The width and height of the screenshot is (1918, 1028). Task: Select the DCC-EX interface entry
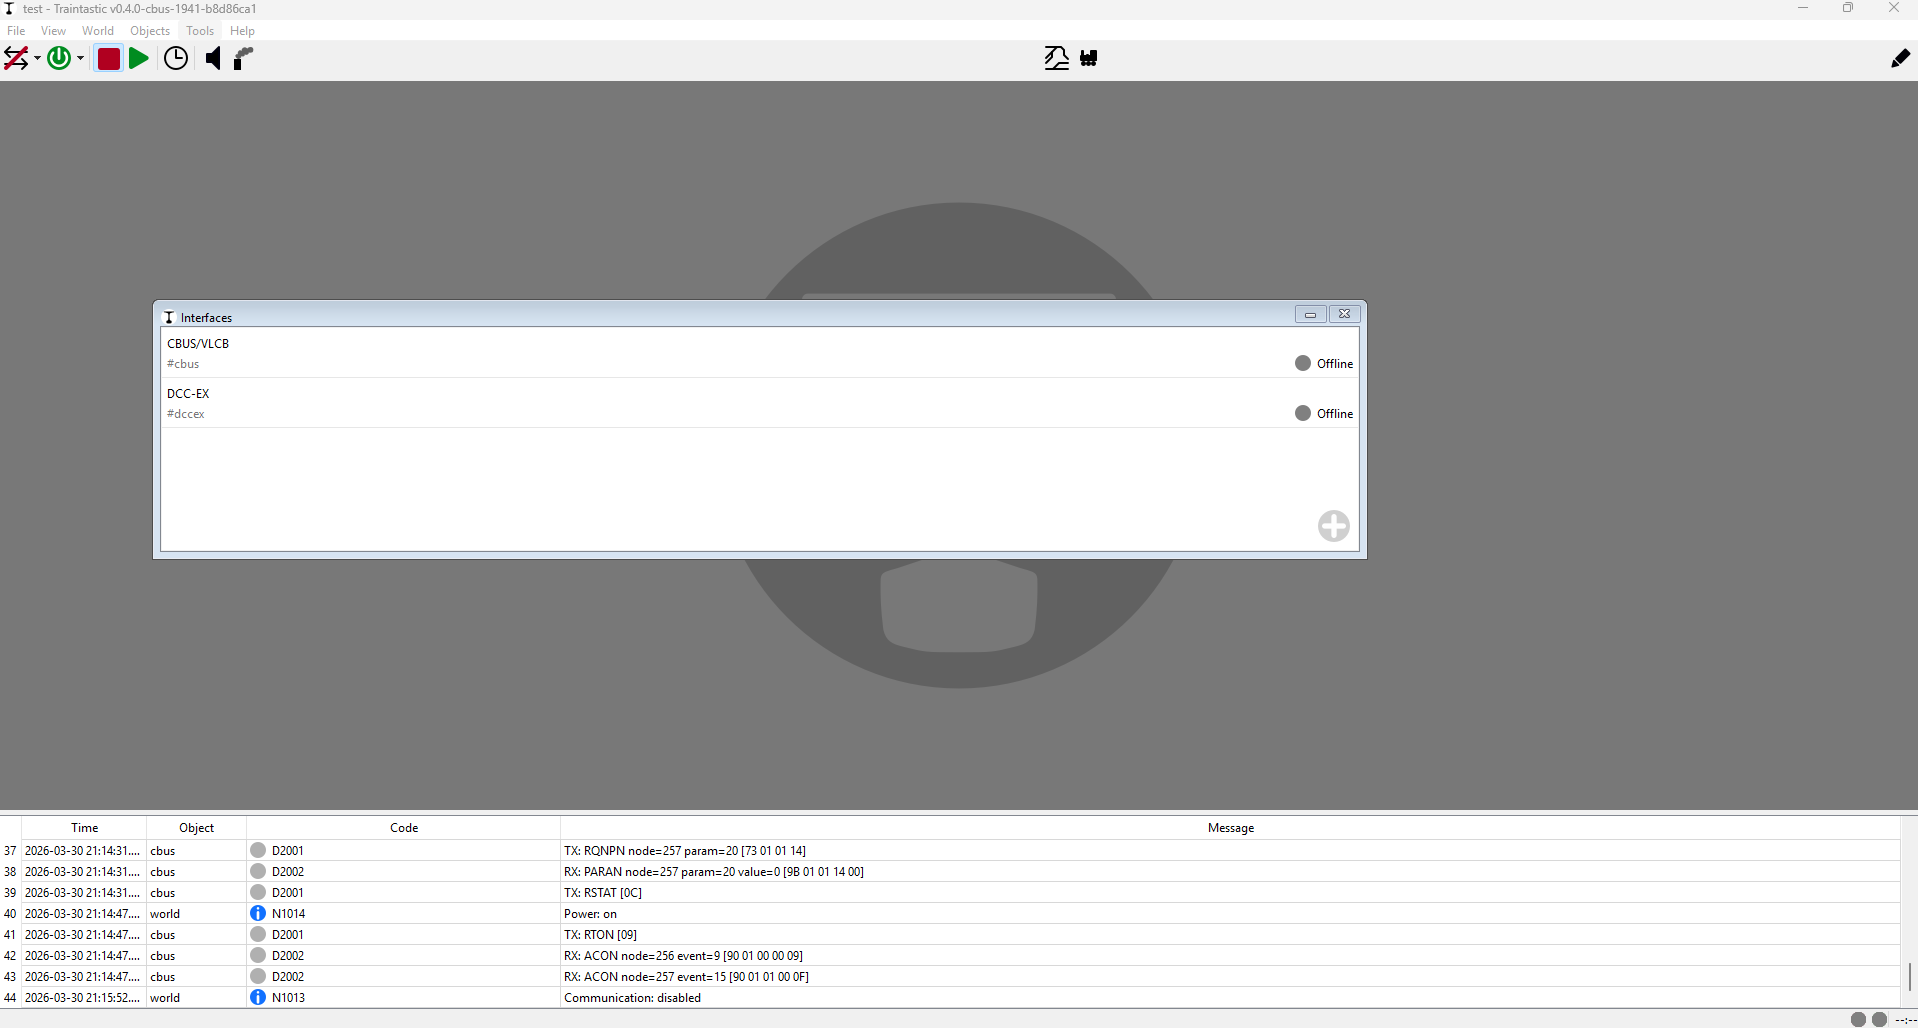tap(700, 403)
